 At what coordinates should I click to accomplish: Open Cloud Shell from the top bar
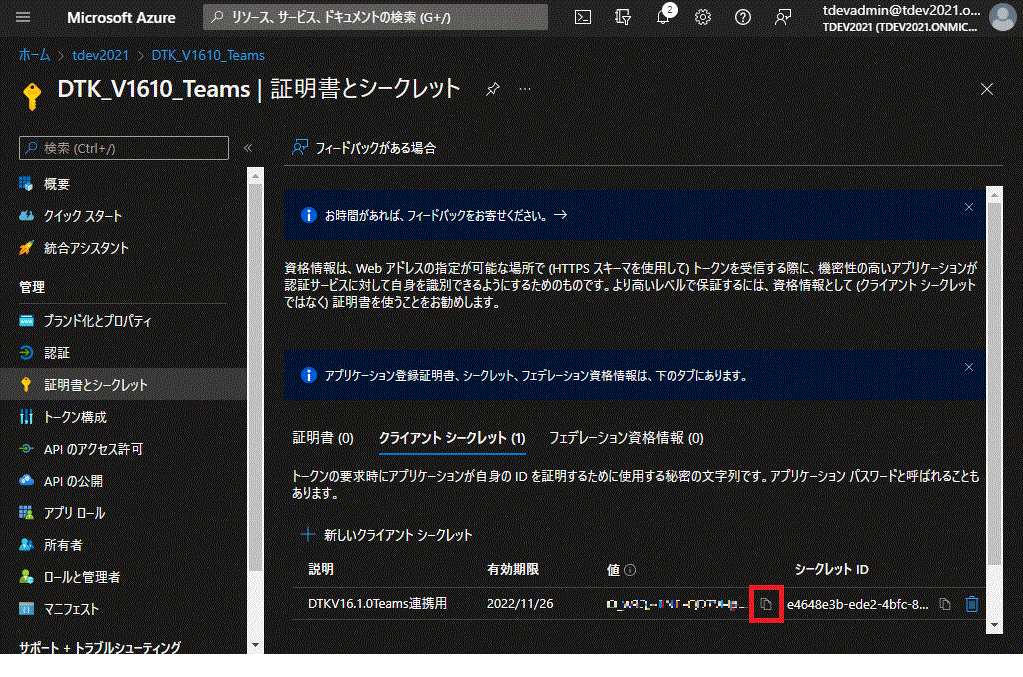[583, 18]
